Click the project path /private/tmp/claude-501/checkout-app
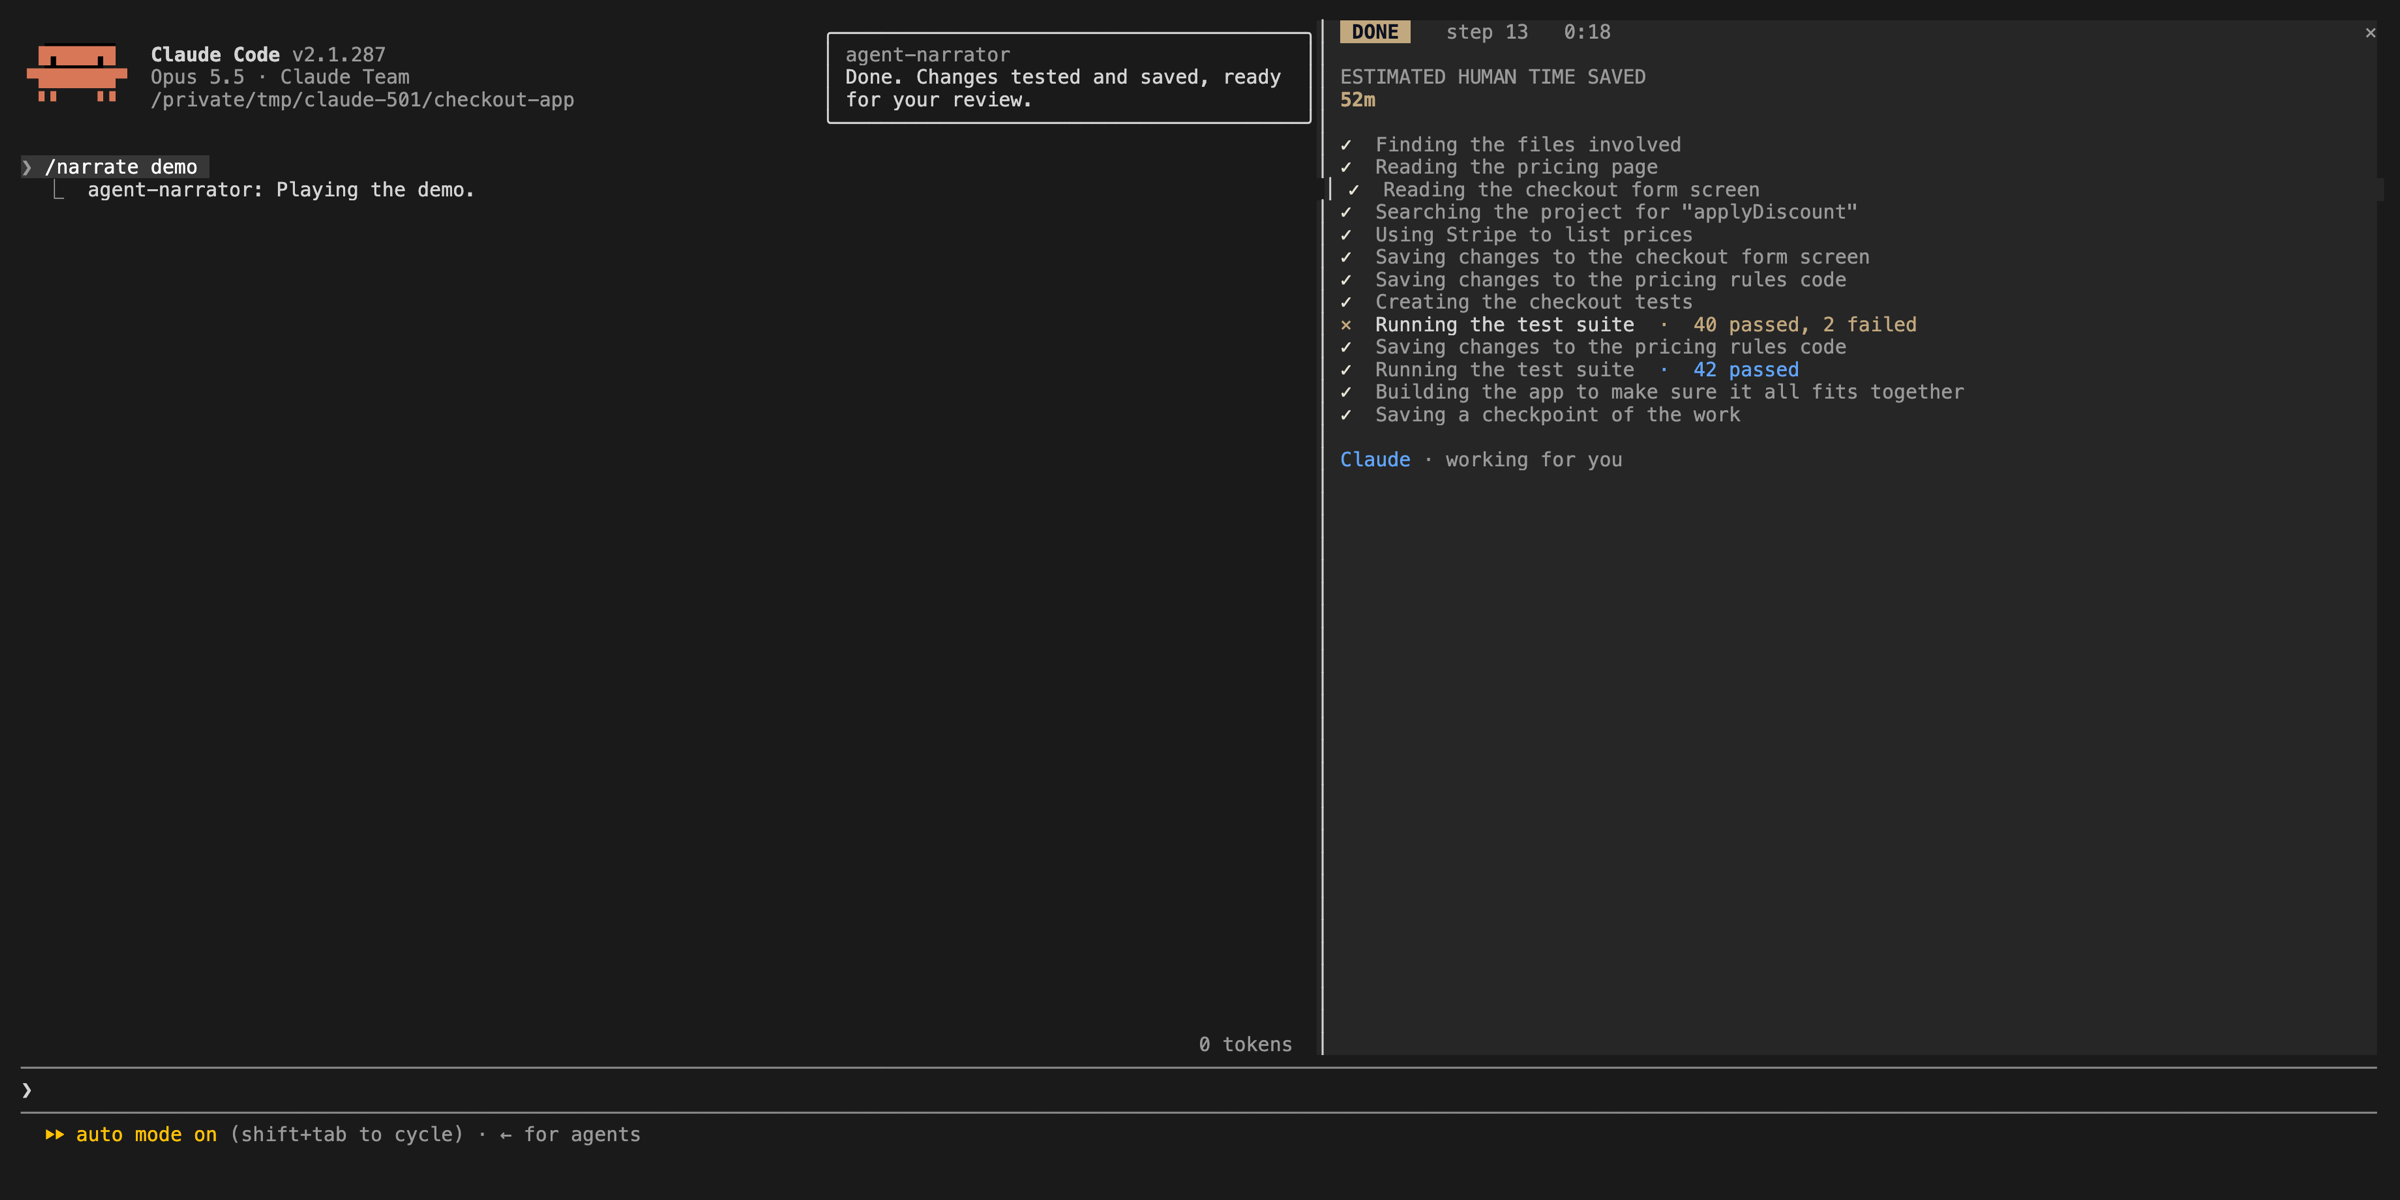Viewport: 2400px width, 1200px height. pos(362,100)
